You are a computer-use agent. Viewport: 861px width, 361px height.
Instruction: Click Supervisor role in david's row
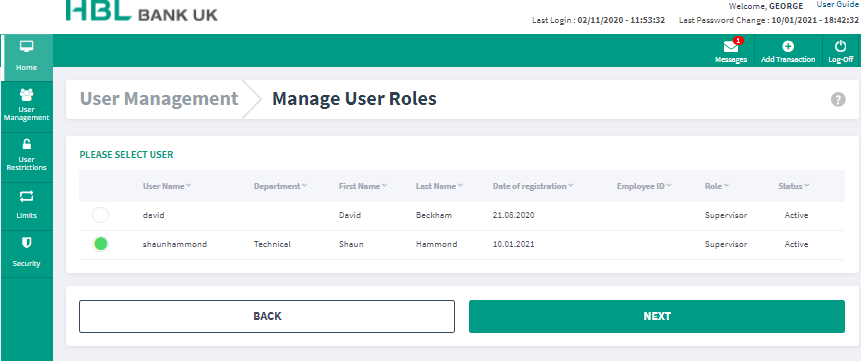pyautogui.click(x=726, y=215)
